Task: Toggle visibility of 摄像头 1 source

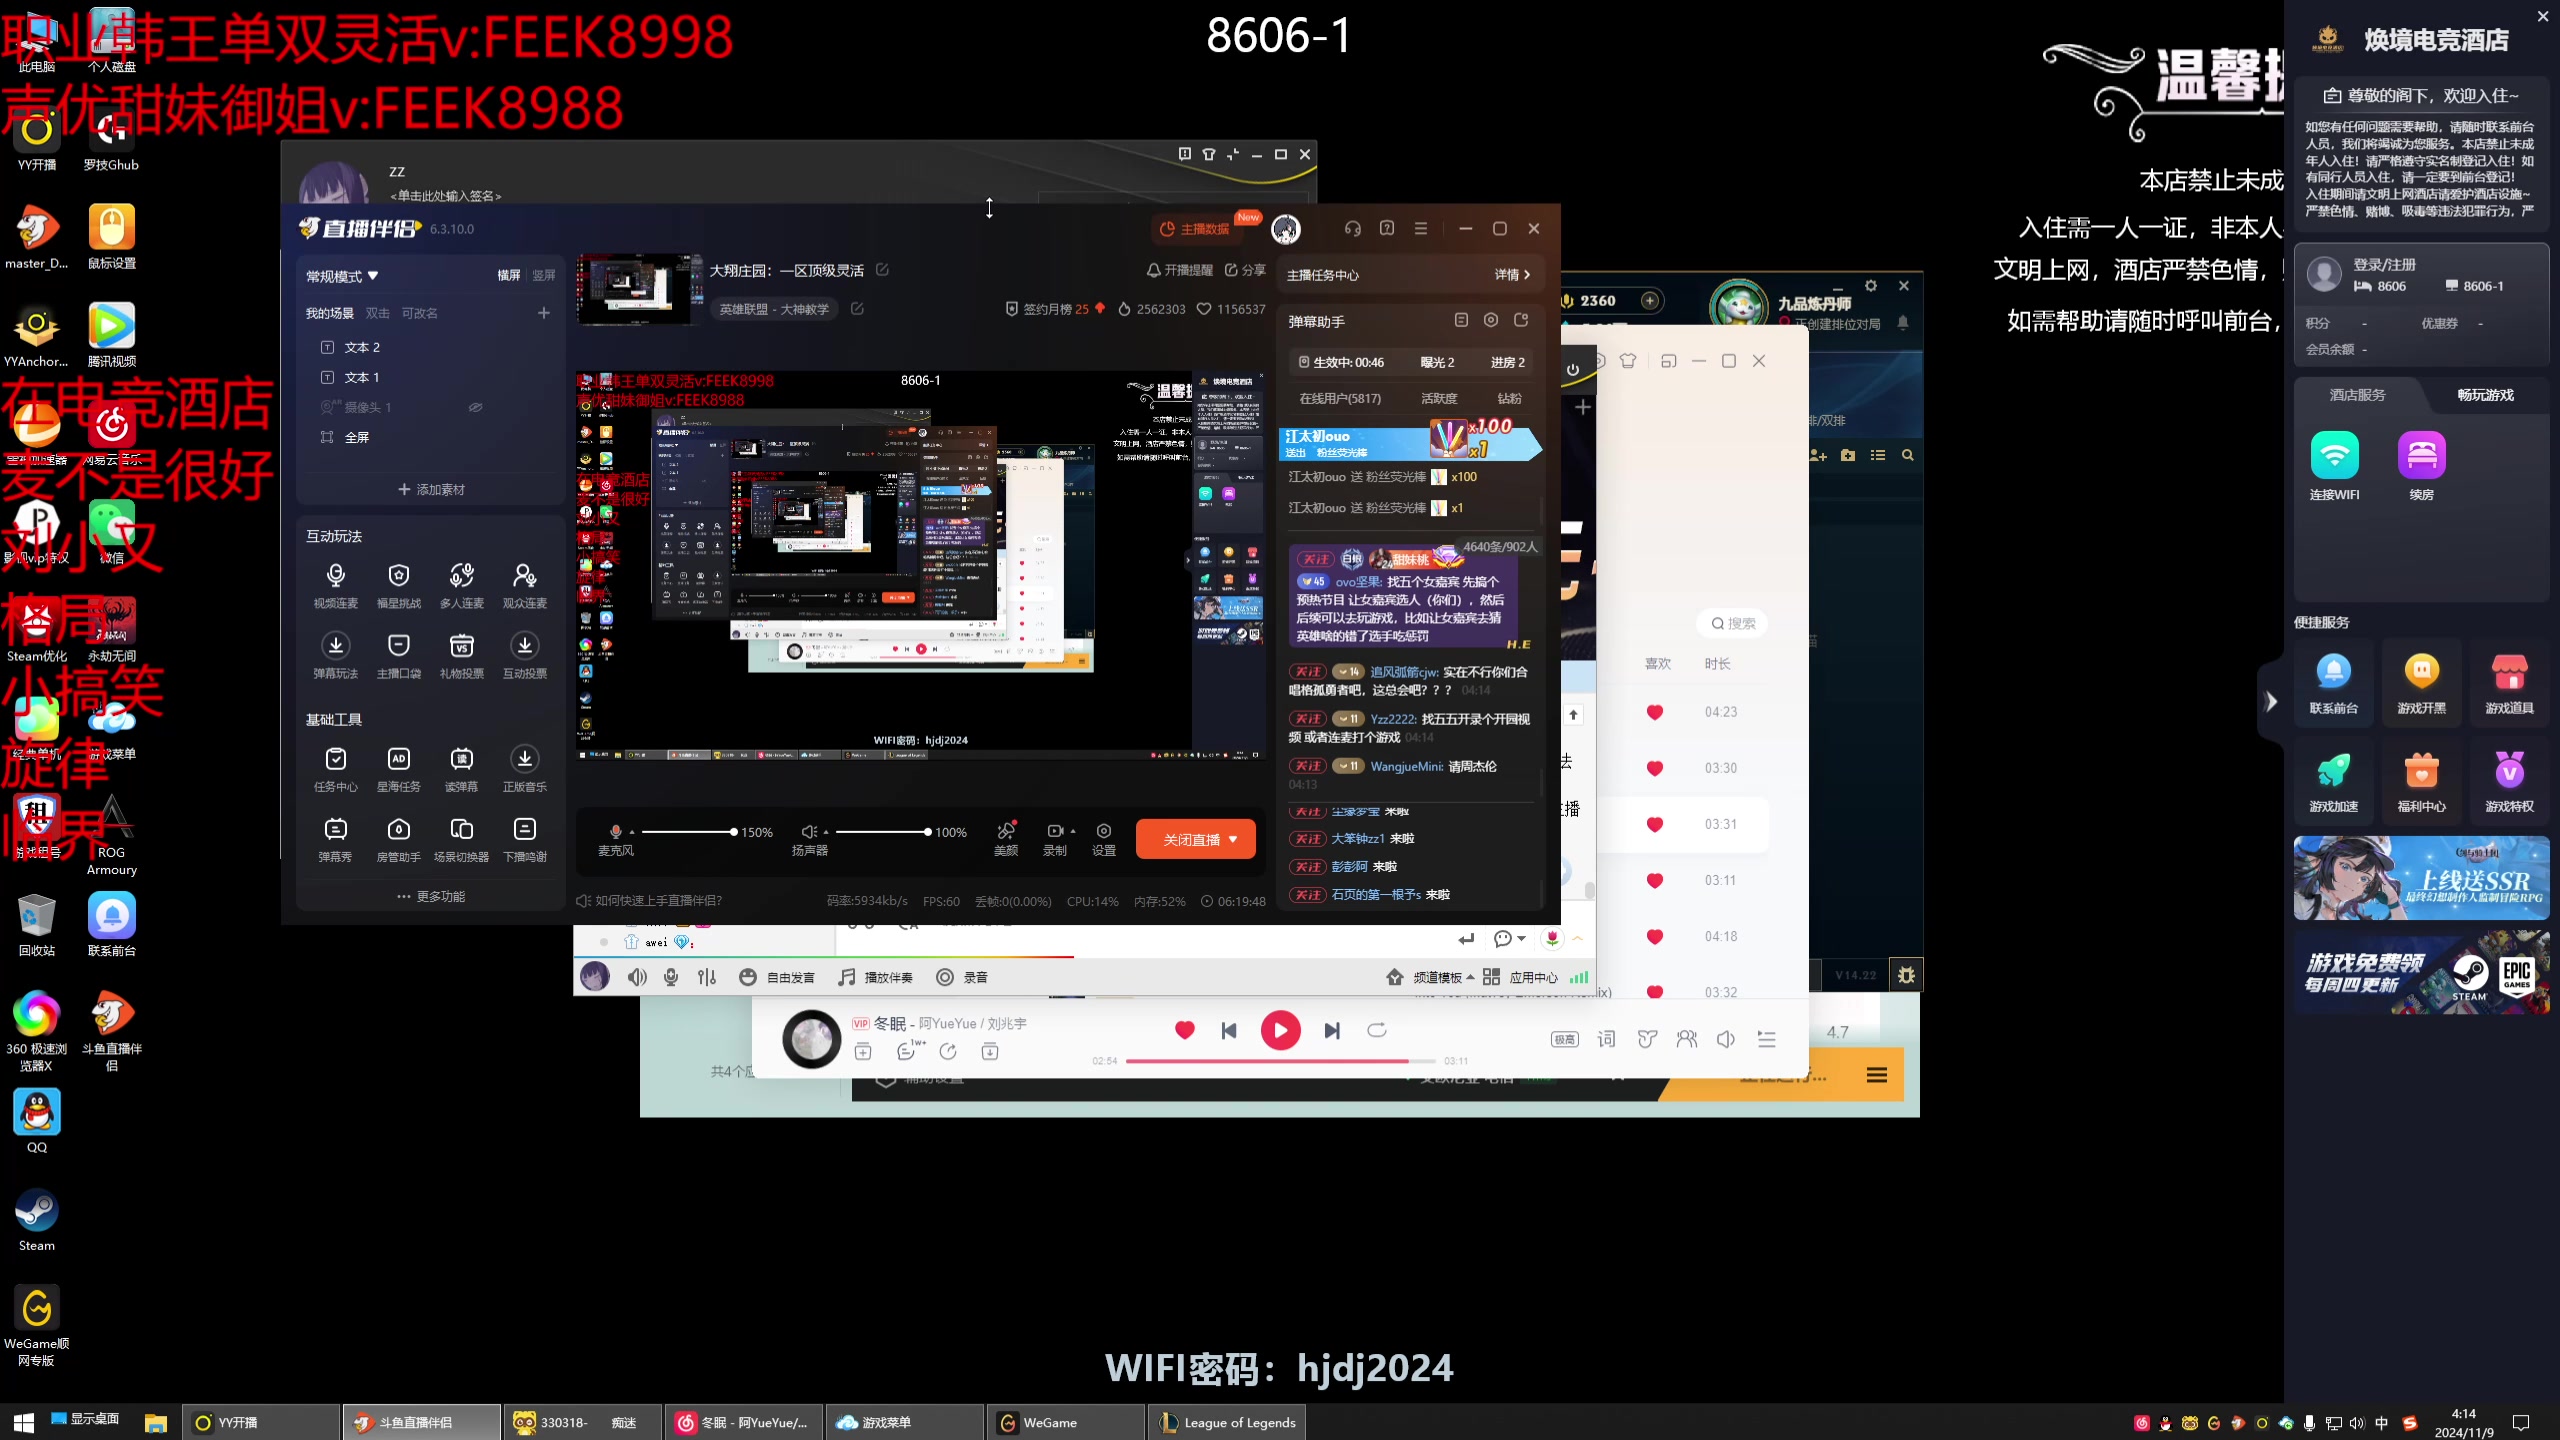Action: pyautogui.click(x=475, y=407)
